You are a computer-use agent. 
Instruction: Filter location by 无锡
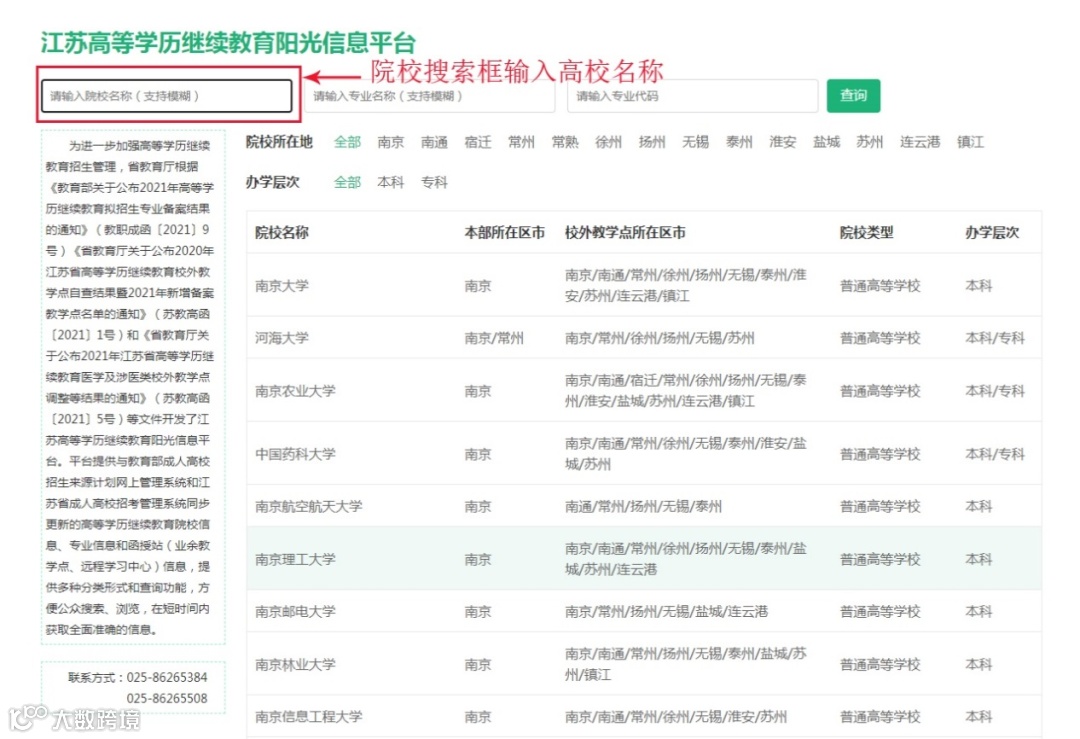click(x=696, y=142)
